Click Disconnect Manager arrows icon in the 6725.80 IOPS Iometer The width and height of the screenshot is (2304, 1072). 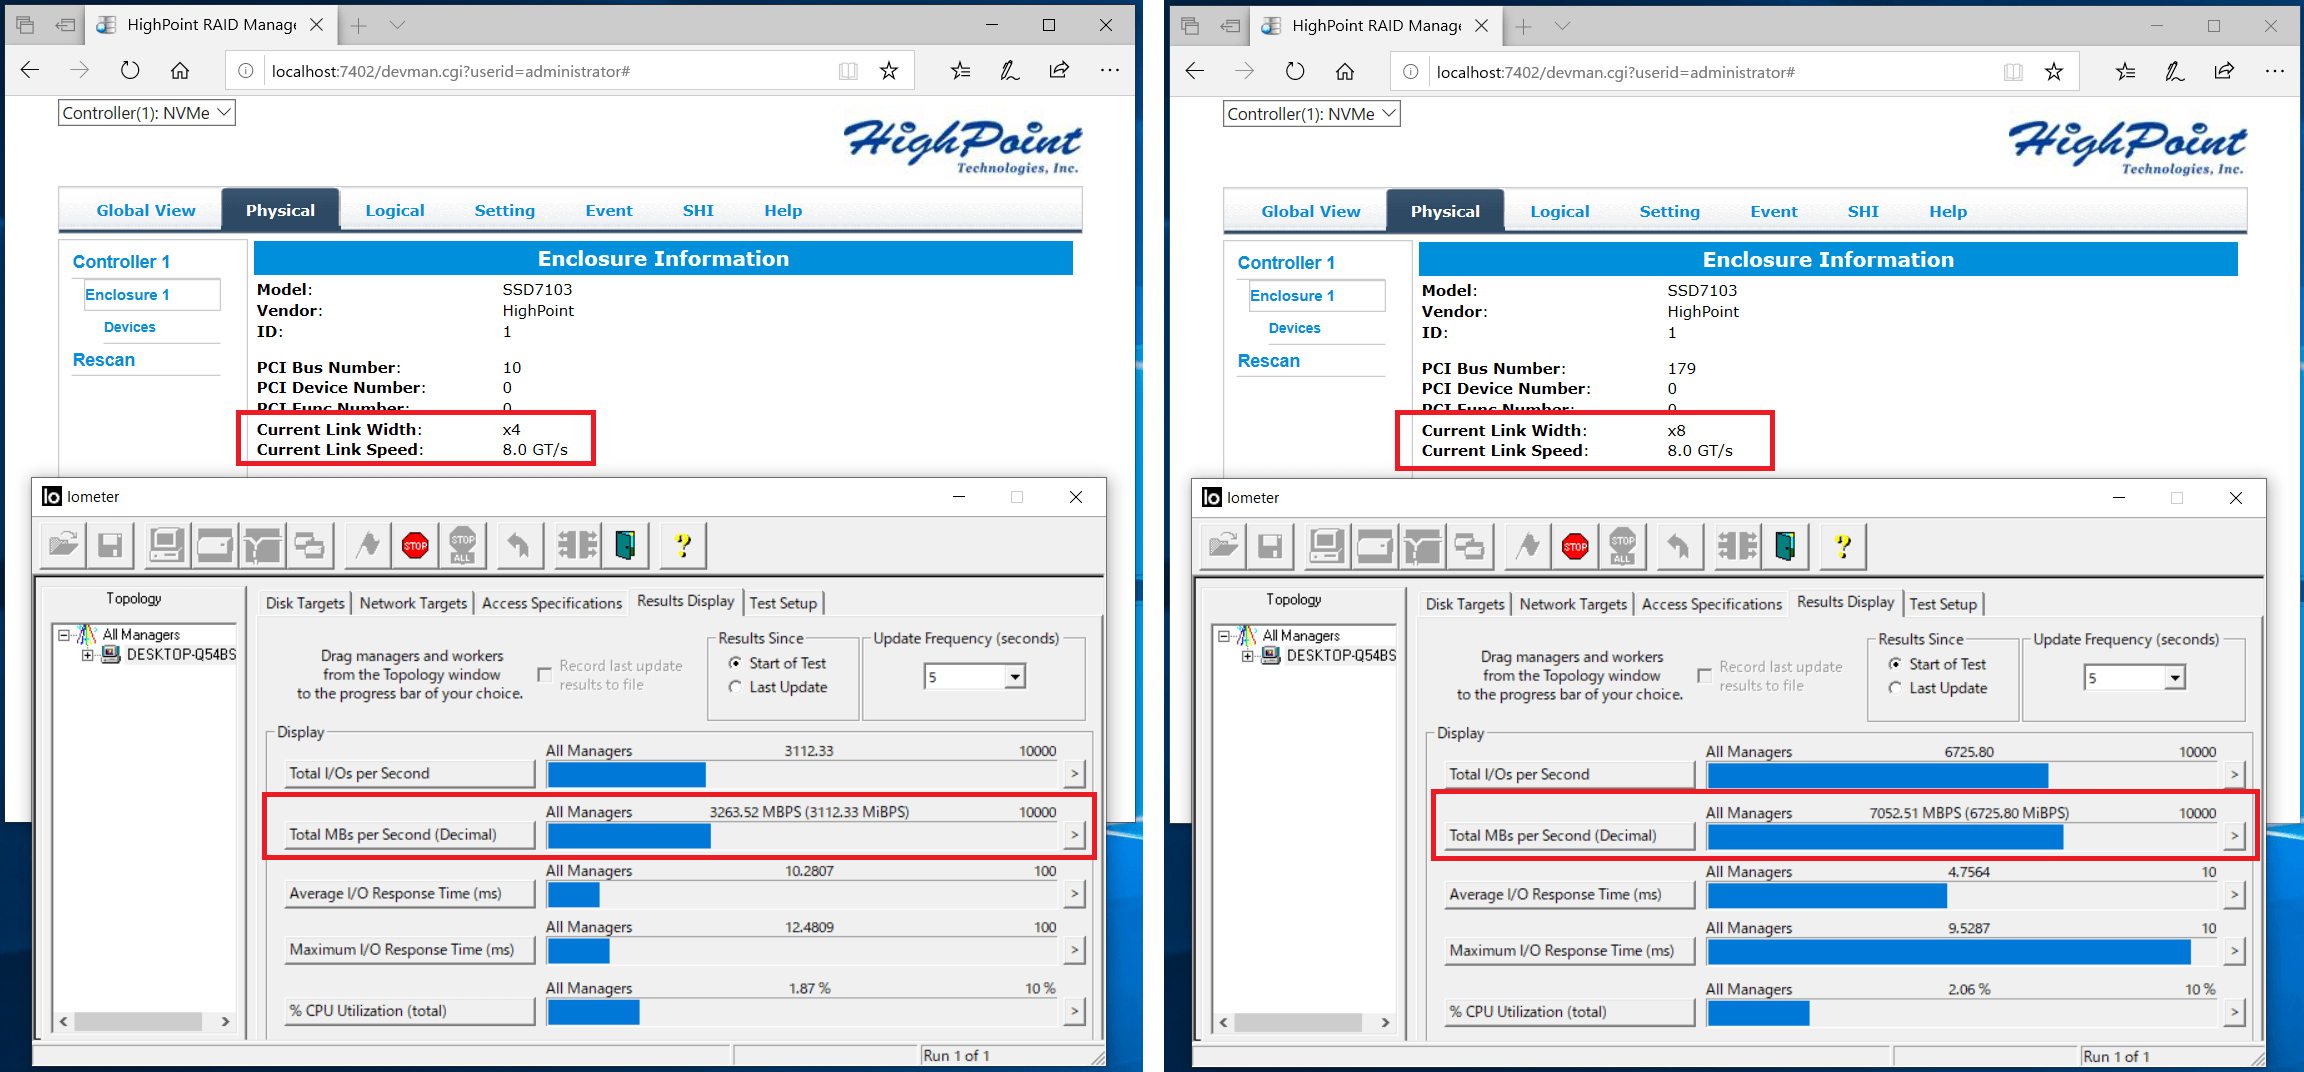point(1738,546)
